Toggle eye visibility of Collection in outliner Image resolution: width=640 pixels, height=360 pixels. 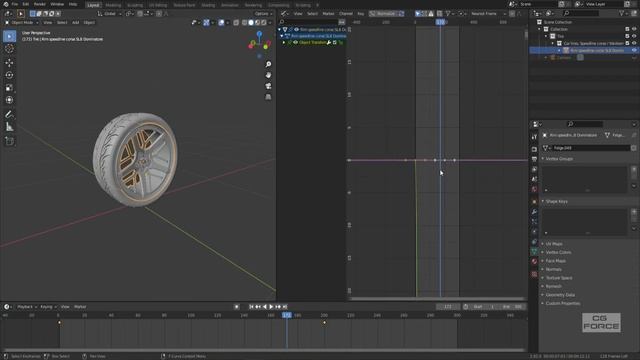pyautogui.click(x=634, y=29)
